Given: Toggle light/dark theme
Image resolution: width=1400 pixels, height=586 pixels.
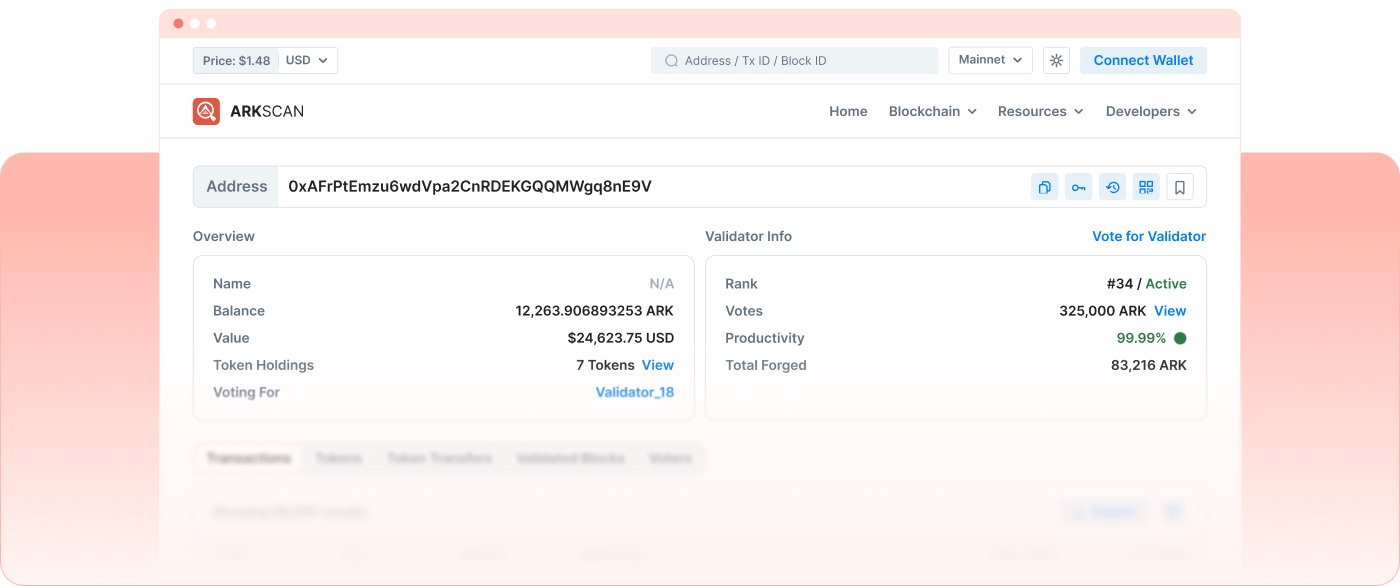Looking at the screenshot, I should click(x=1056, y=61).
